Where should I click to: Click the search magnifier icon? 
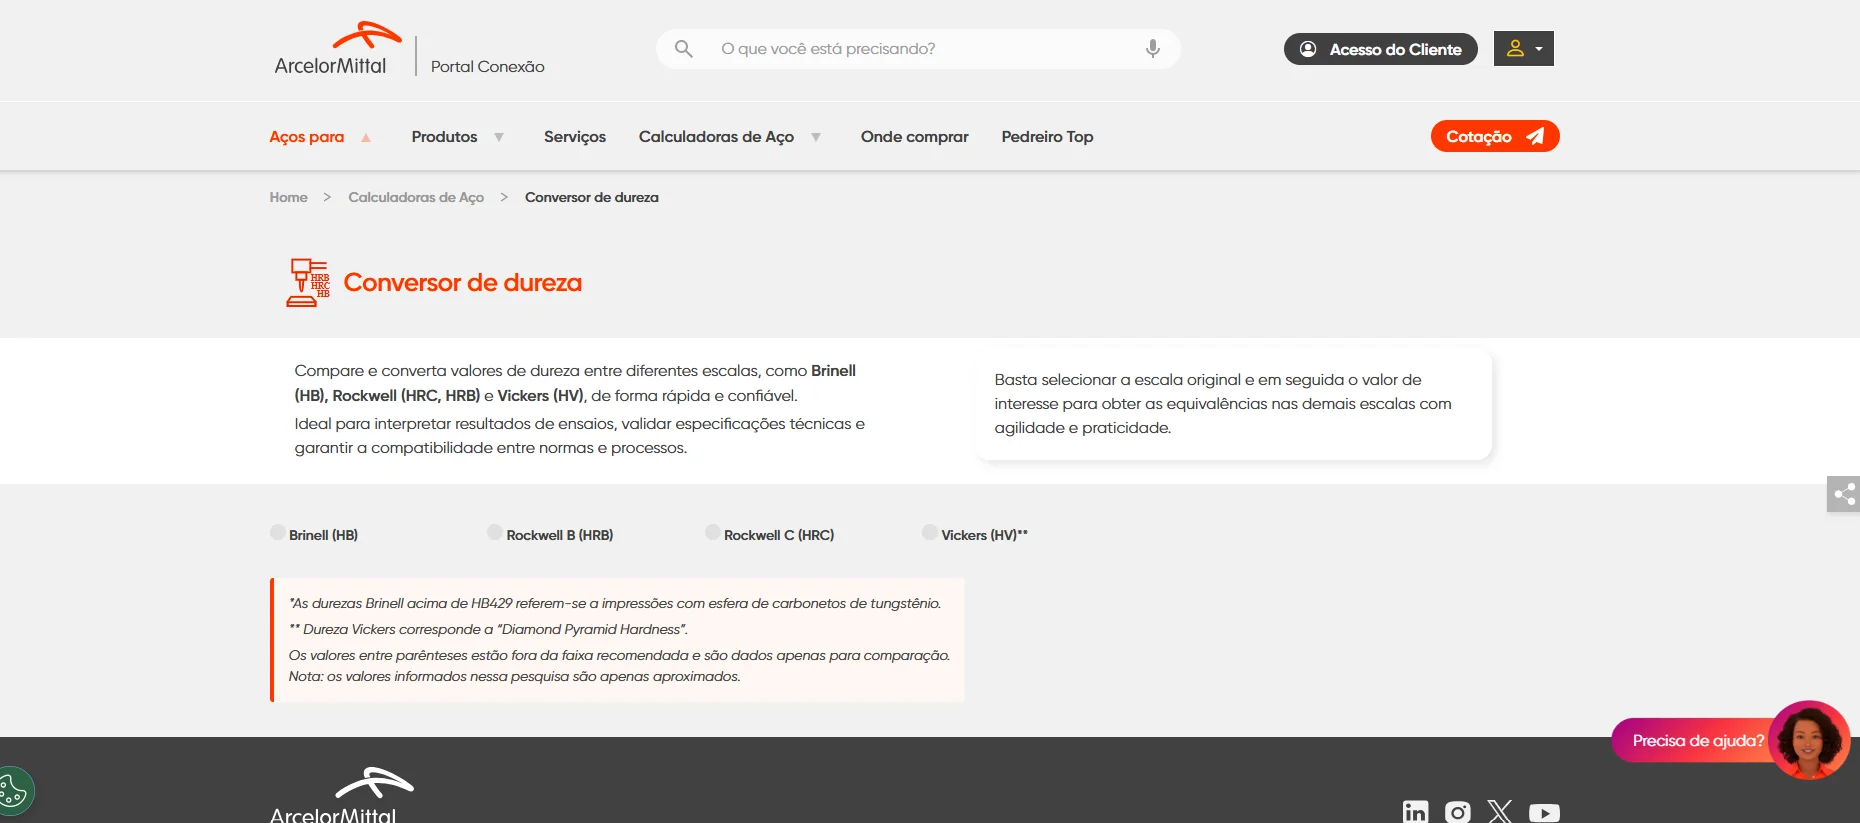(683, 49)
